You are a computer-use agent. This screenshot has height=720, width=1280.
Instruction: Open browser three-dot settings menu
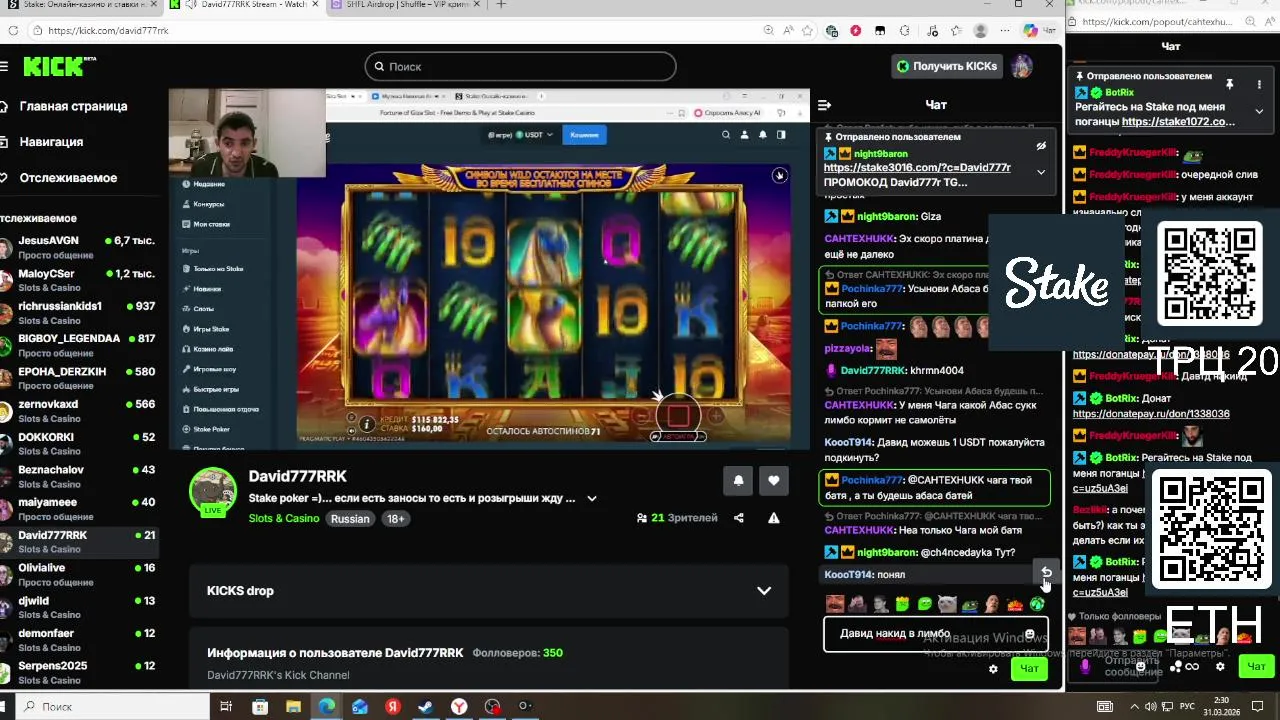tap(1004, 31)
